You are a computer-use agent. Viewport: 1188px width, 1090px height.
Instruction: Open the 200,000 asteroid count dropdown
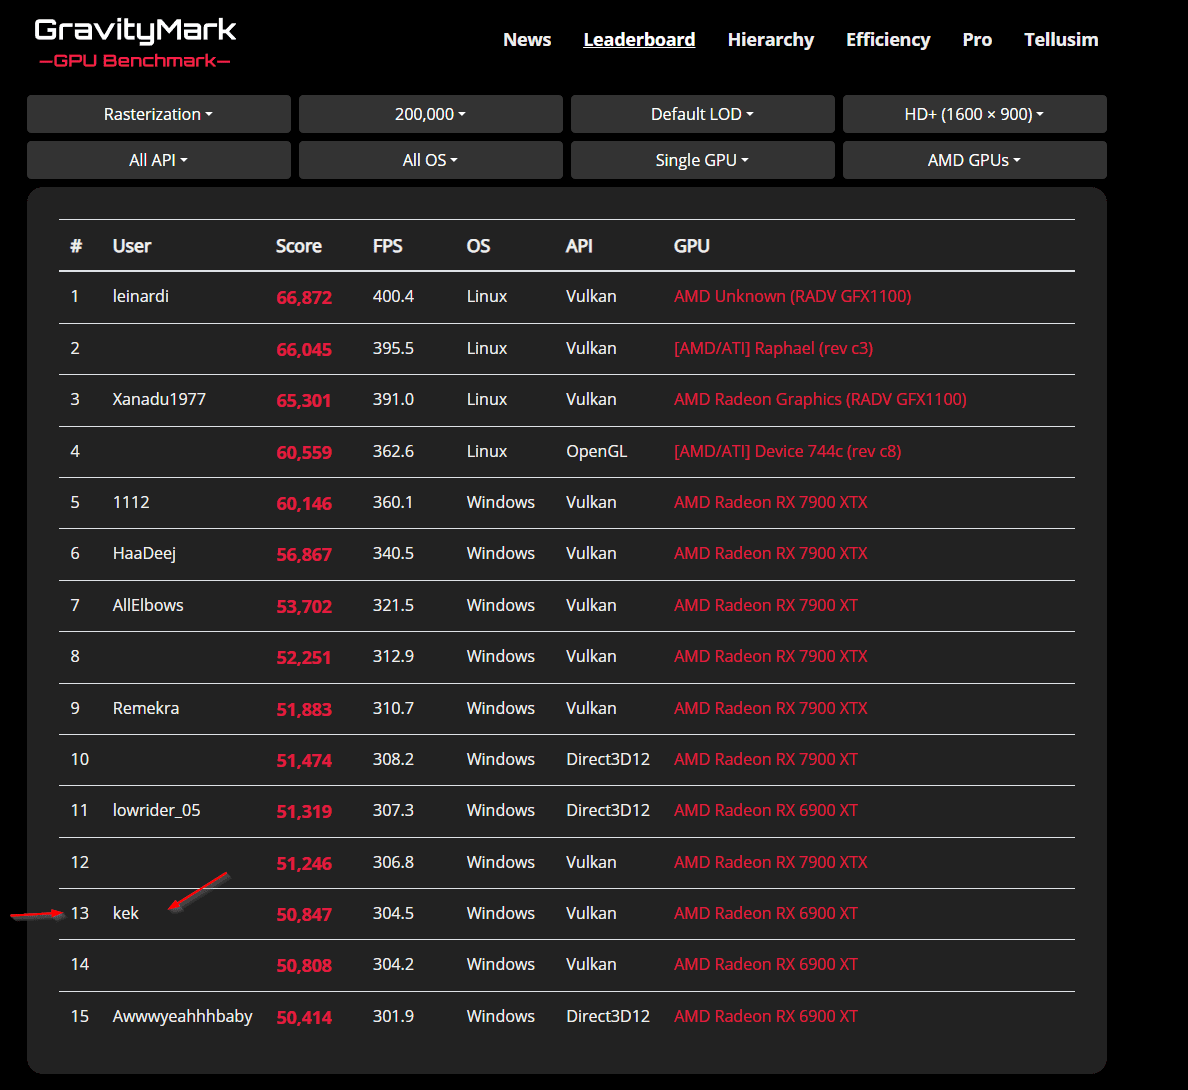pos(430,114)
